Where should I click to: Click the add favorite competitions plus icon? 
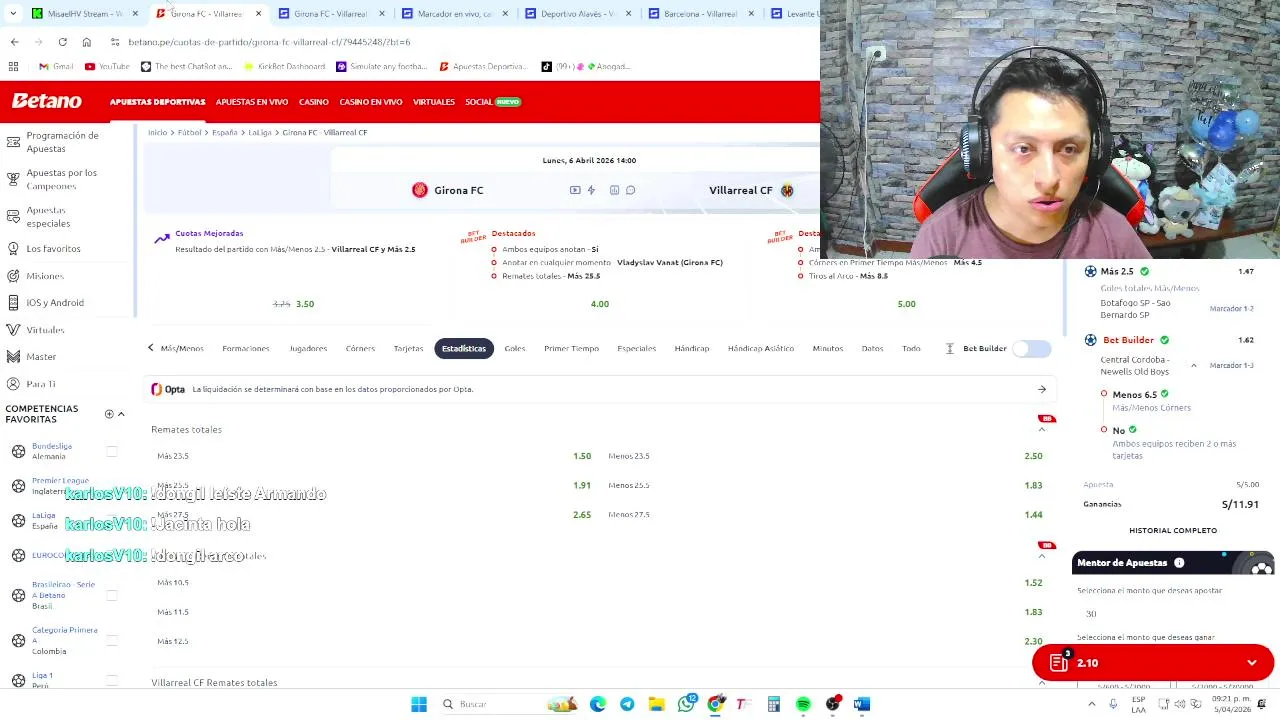pos(109,414)
